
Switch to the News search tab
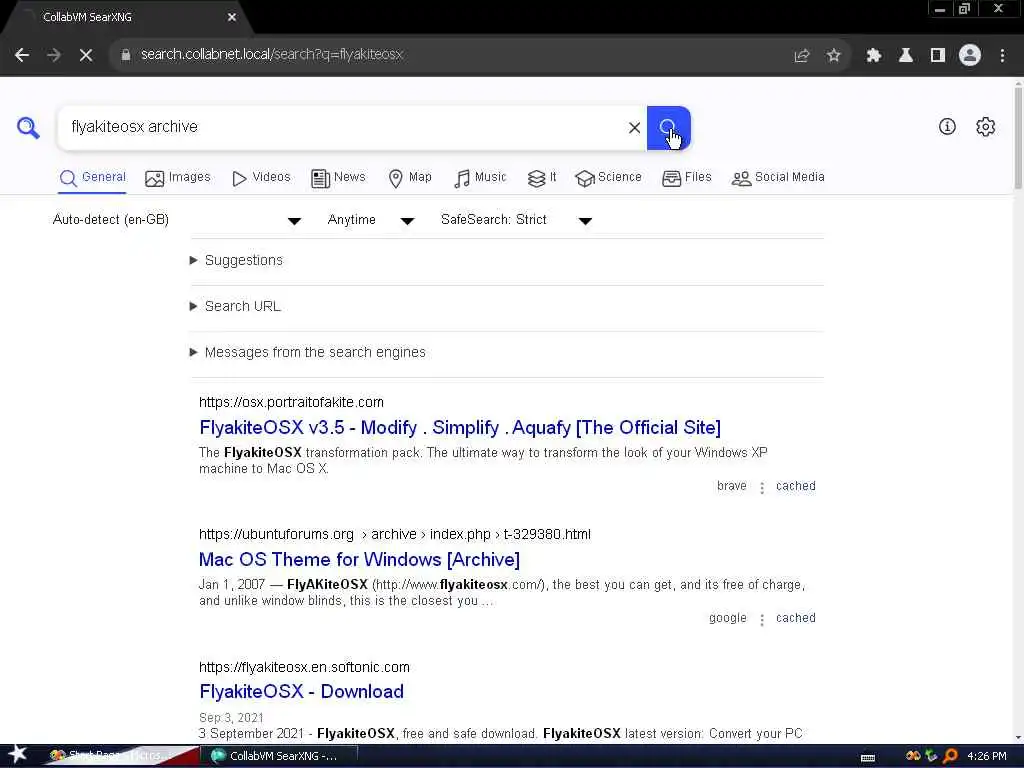pos(338,178)
